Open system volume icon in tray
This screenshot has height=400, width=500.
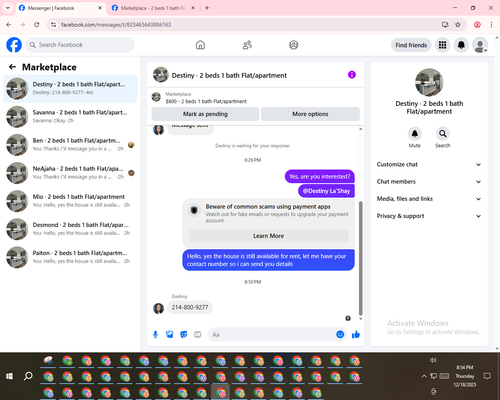433,360
